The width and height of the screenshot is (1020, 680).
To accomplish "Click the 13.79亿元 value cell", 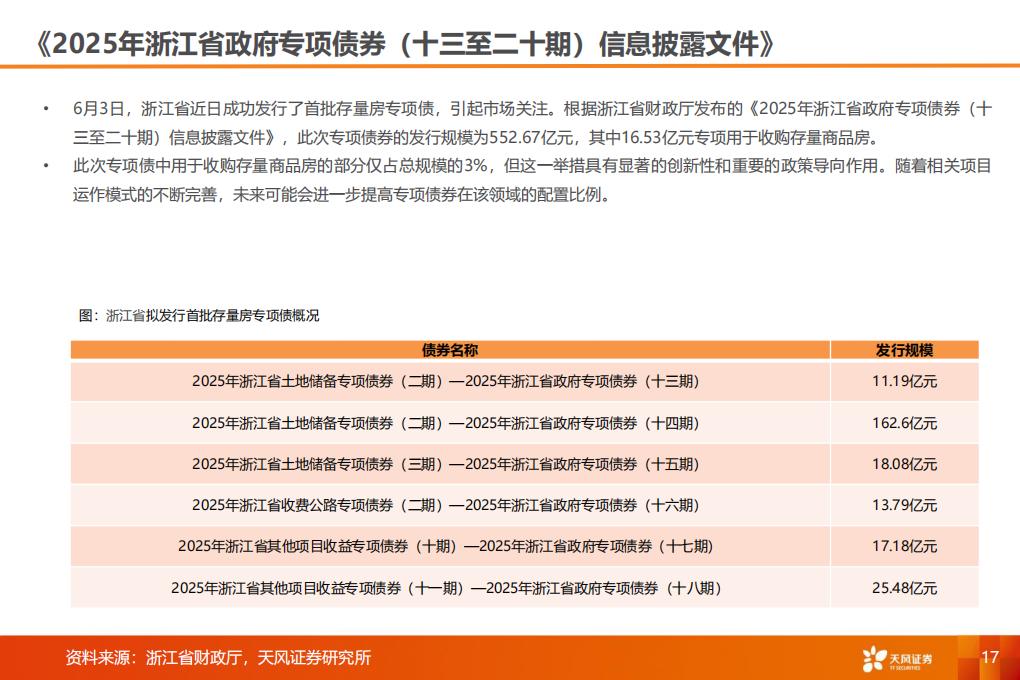I will coord(904,505).
